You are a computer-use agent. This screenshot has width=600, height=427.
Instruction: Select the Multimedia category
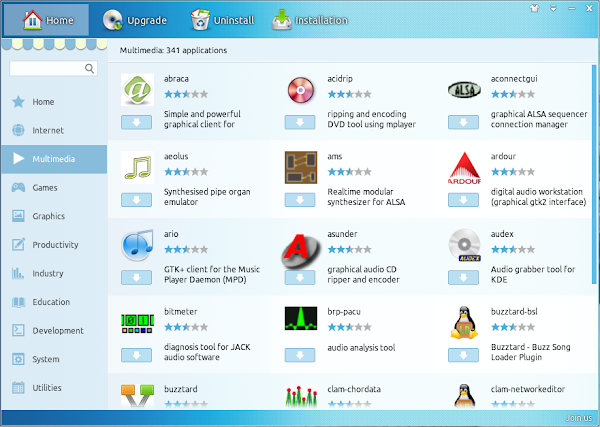point(54,159)
